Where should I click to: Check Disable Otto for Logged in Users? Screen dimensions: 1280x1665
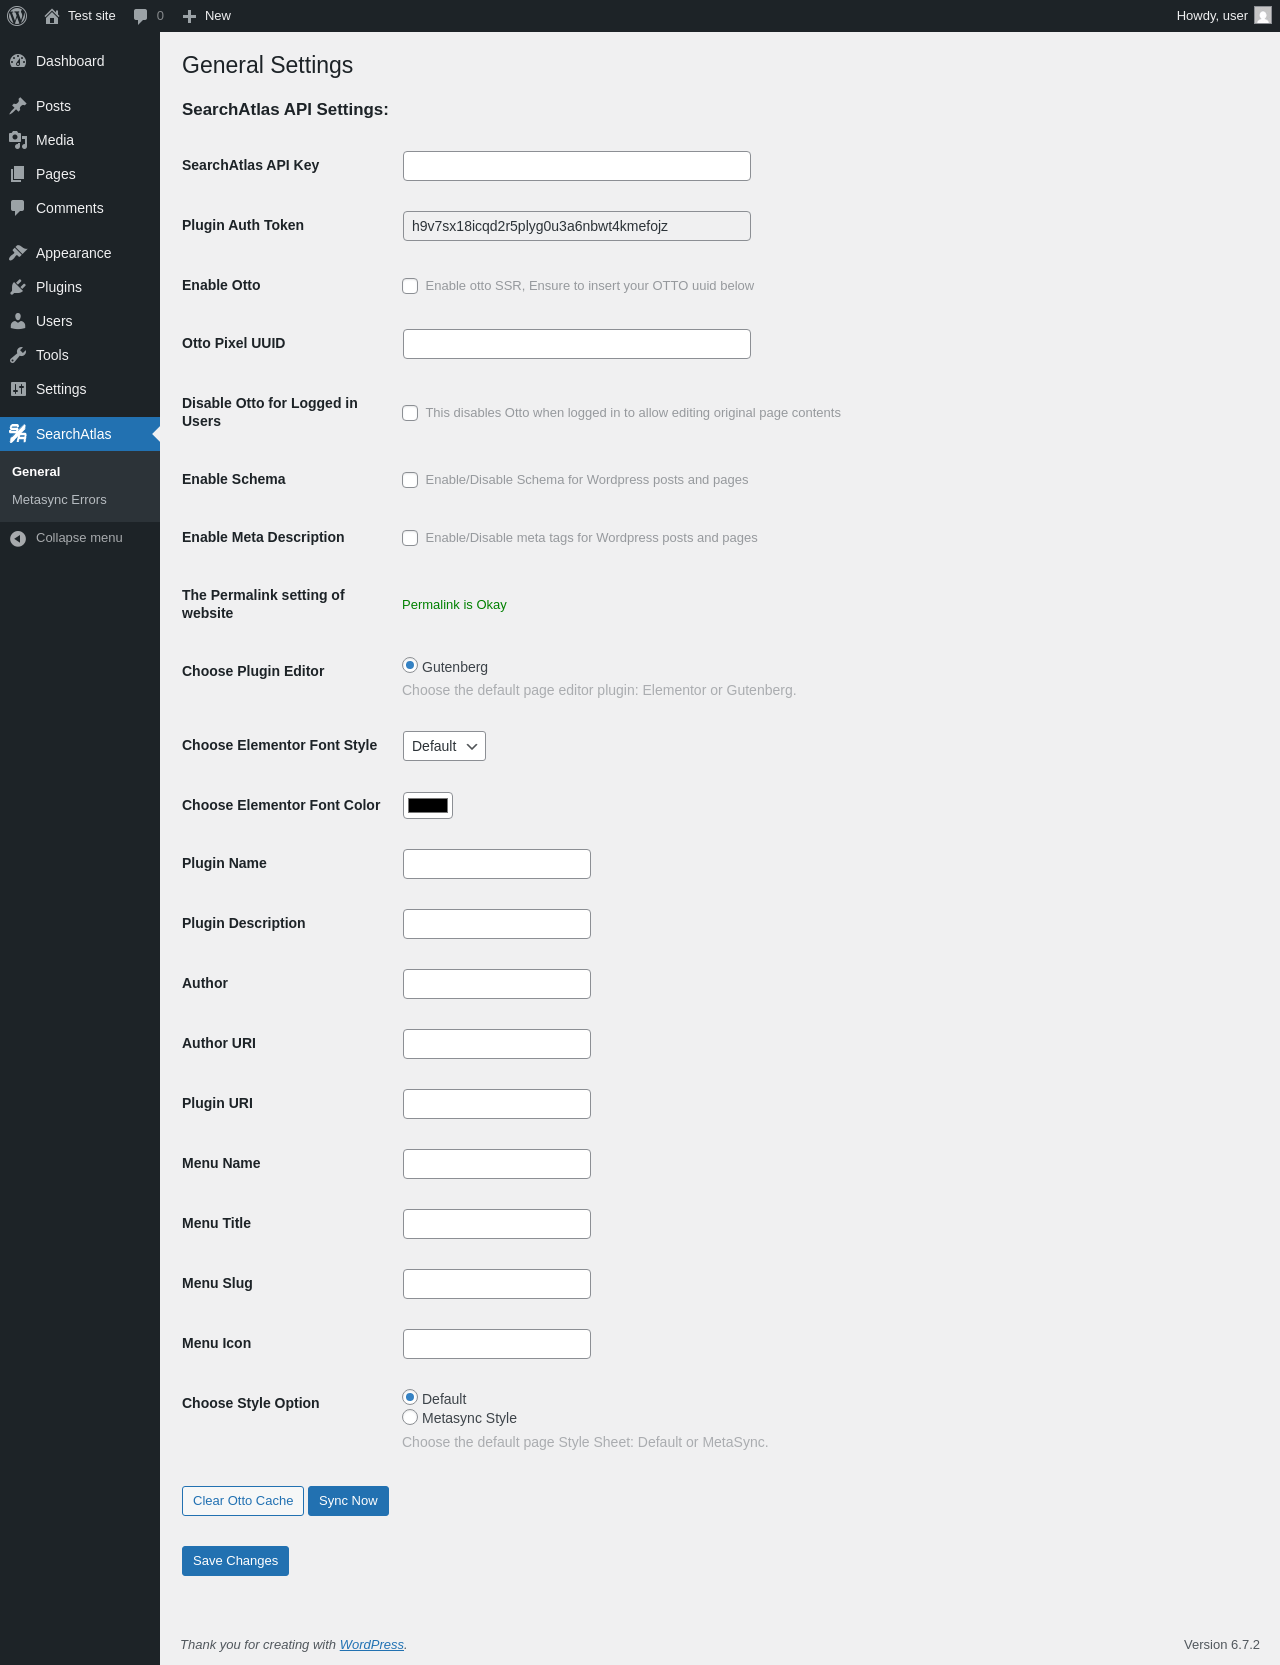pos(410,413)
